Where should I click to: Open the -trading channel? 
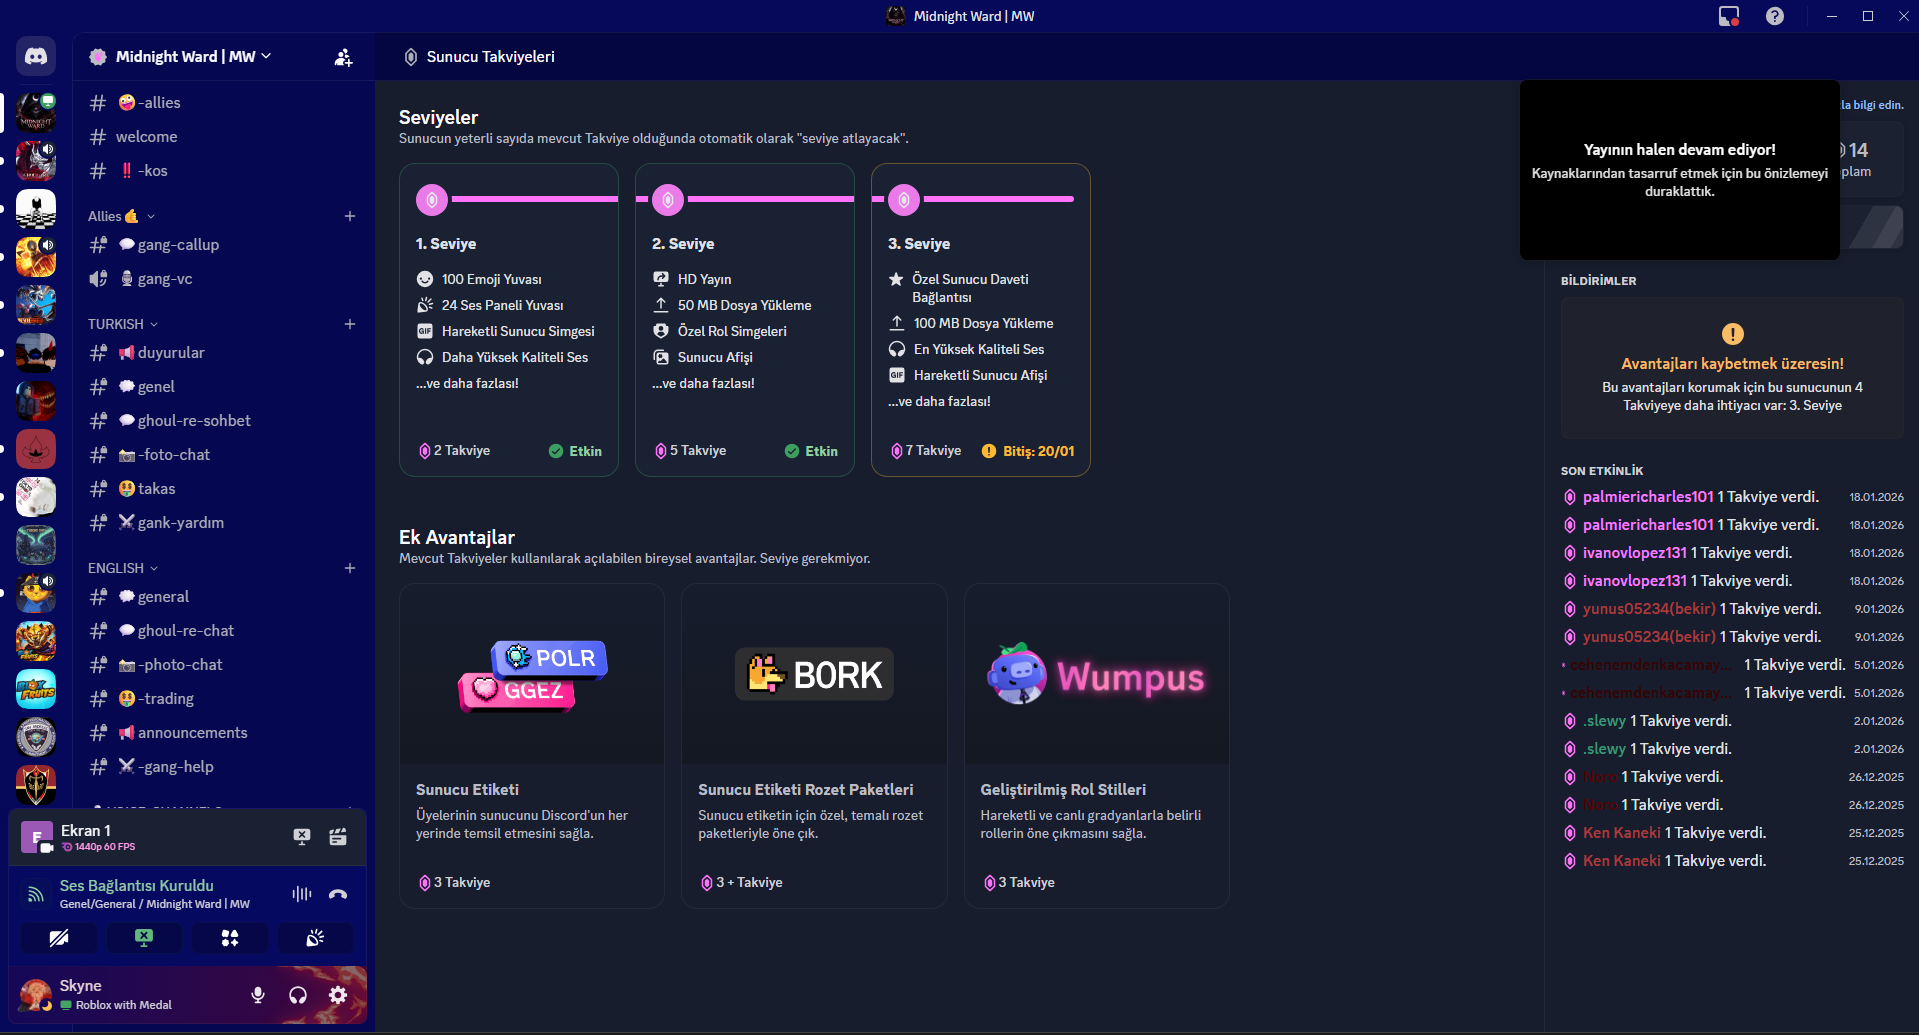pyautogui.click(x=222, y=699)
